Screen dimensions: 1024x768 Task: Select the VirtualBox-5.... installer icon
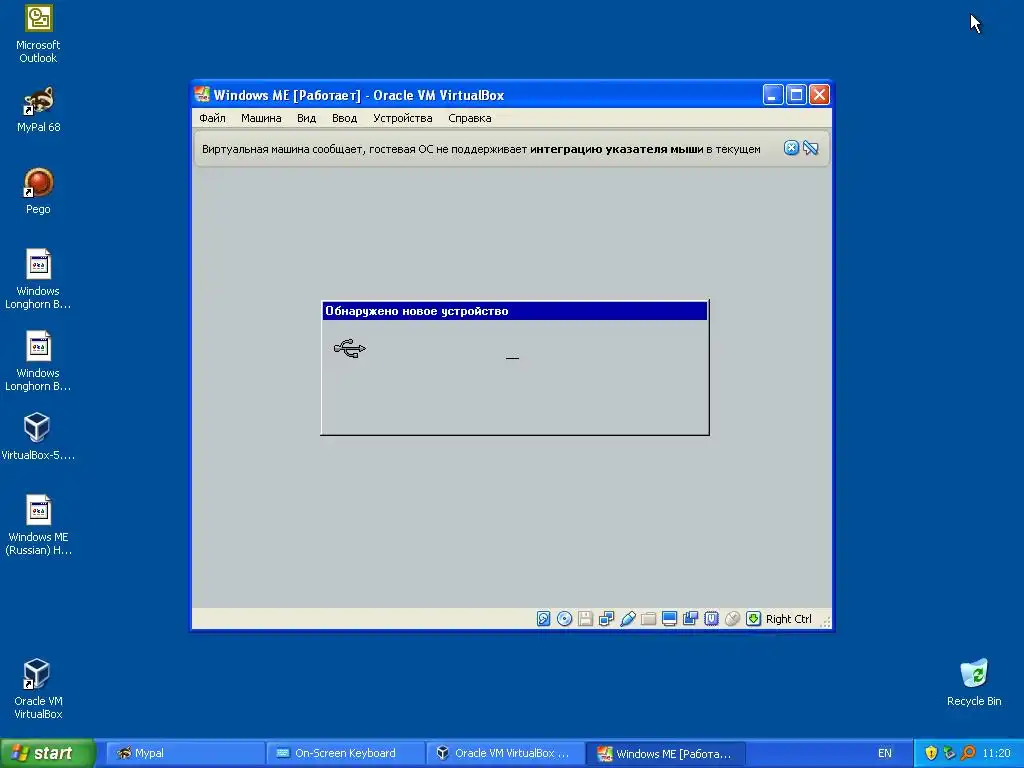click(38, 436)
